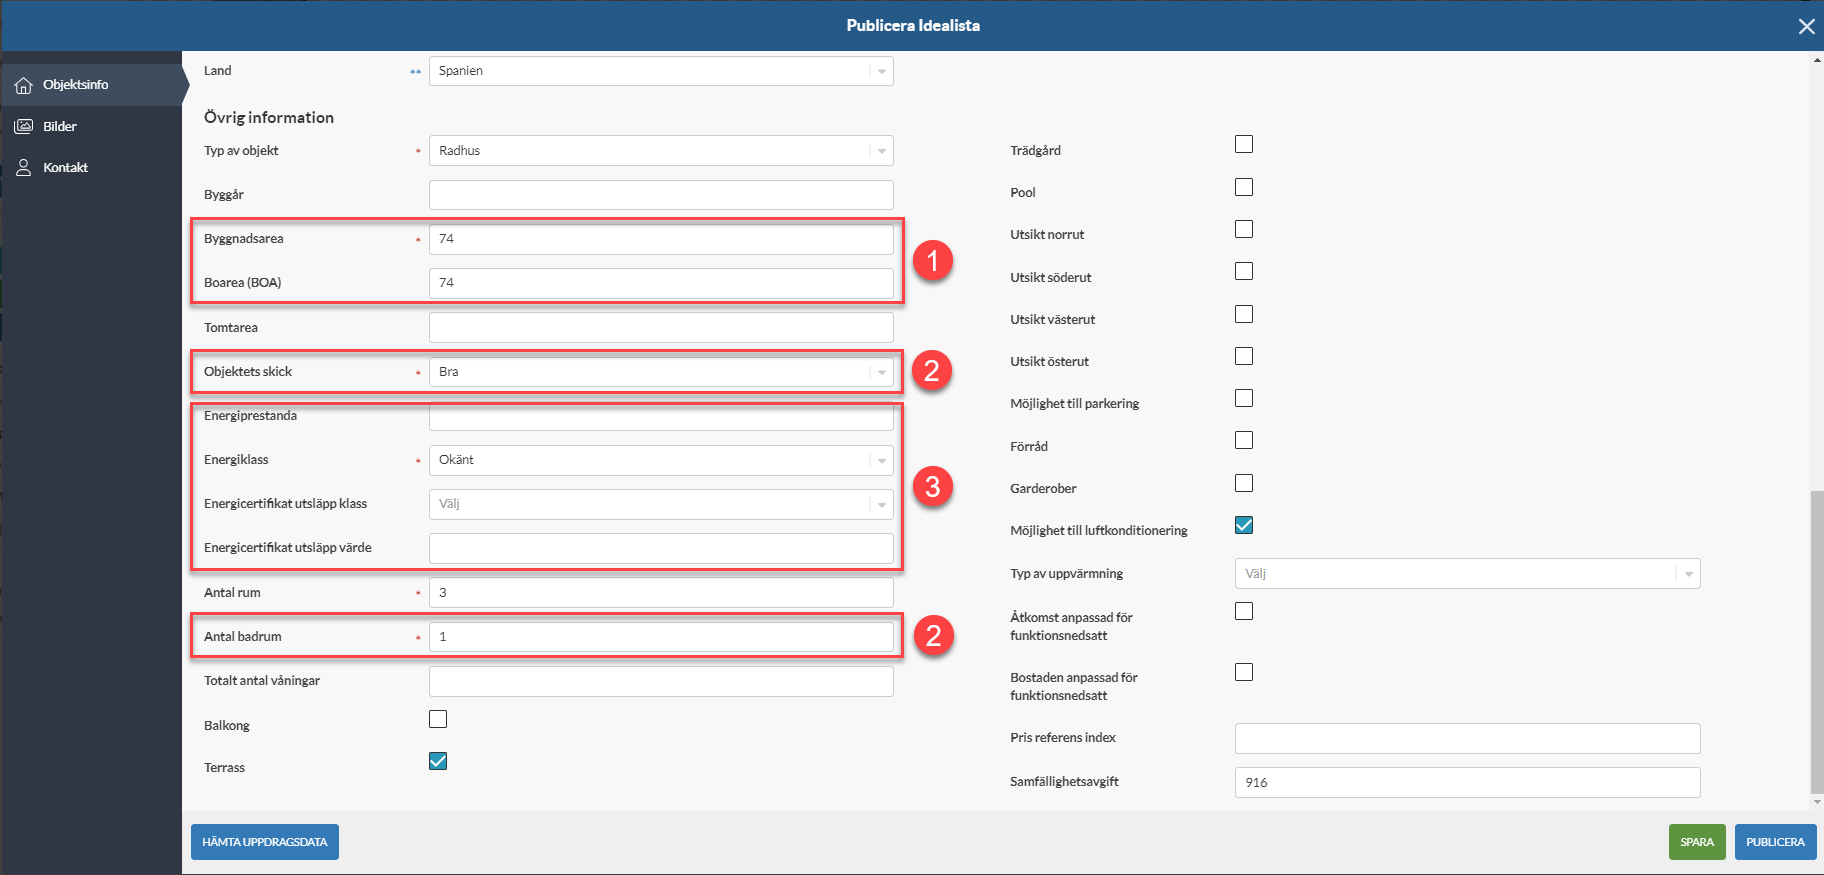Check Utsikt österut option
The height and width of the screenshot is (875, 1824).
coord(1244,356)
